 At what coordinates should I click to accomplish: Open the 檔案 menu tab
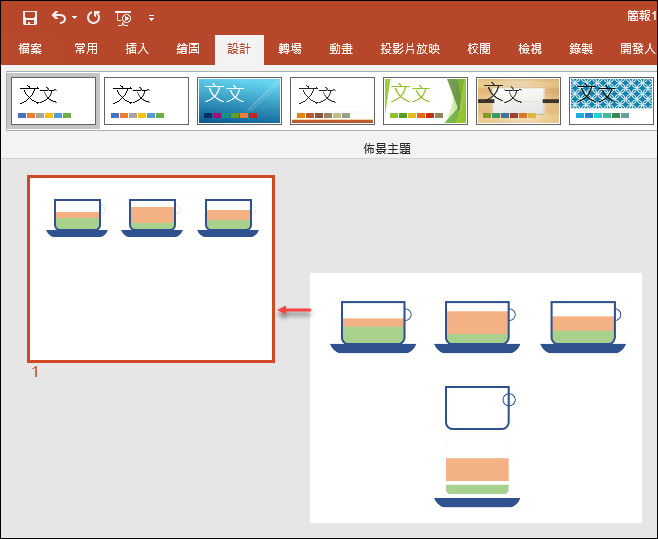point(30,49)
